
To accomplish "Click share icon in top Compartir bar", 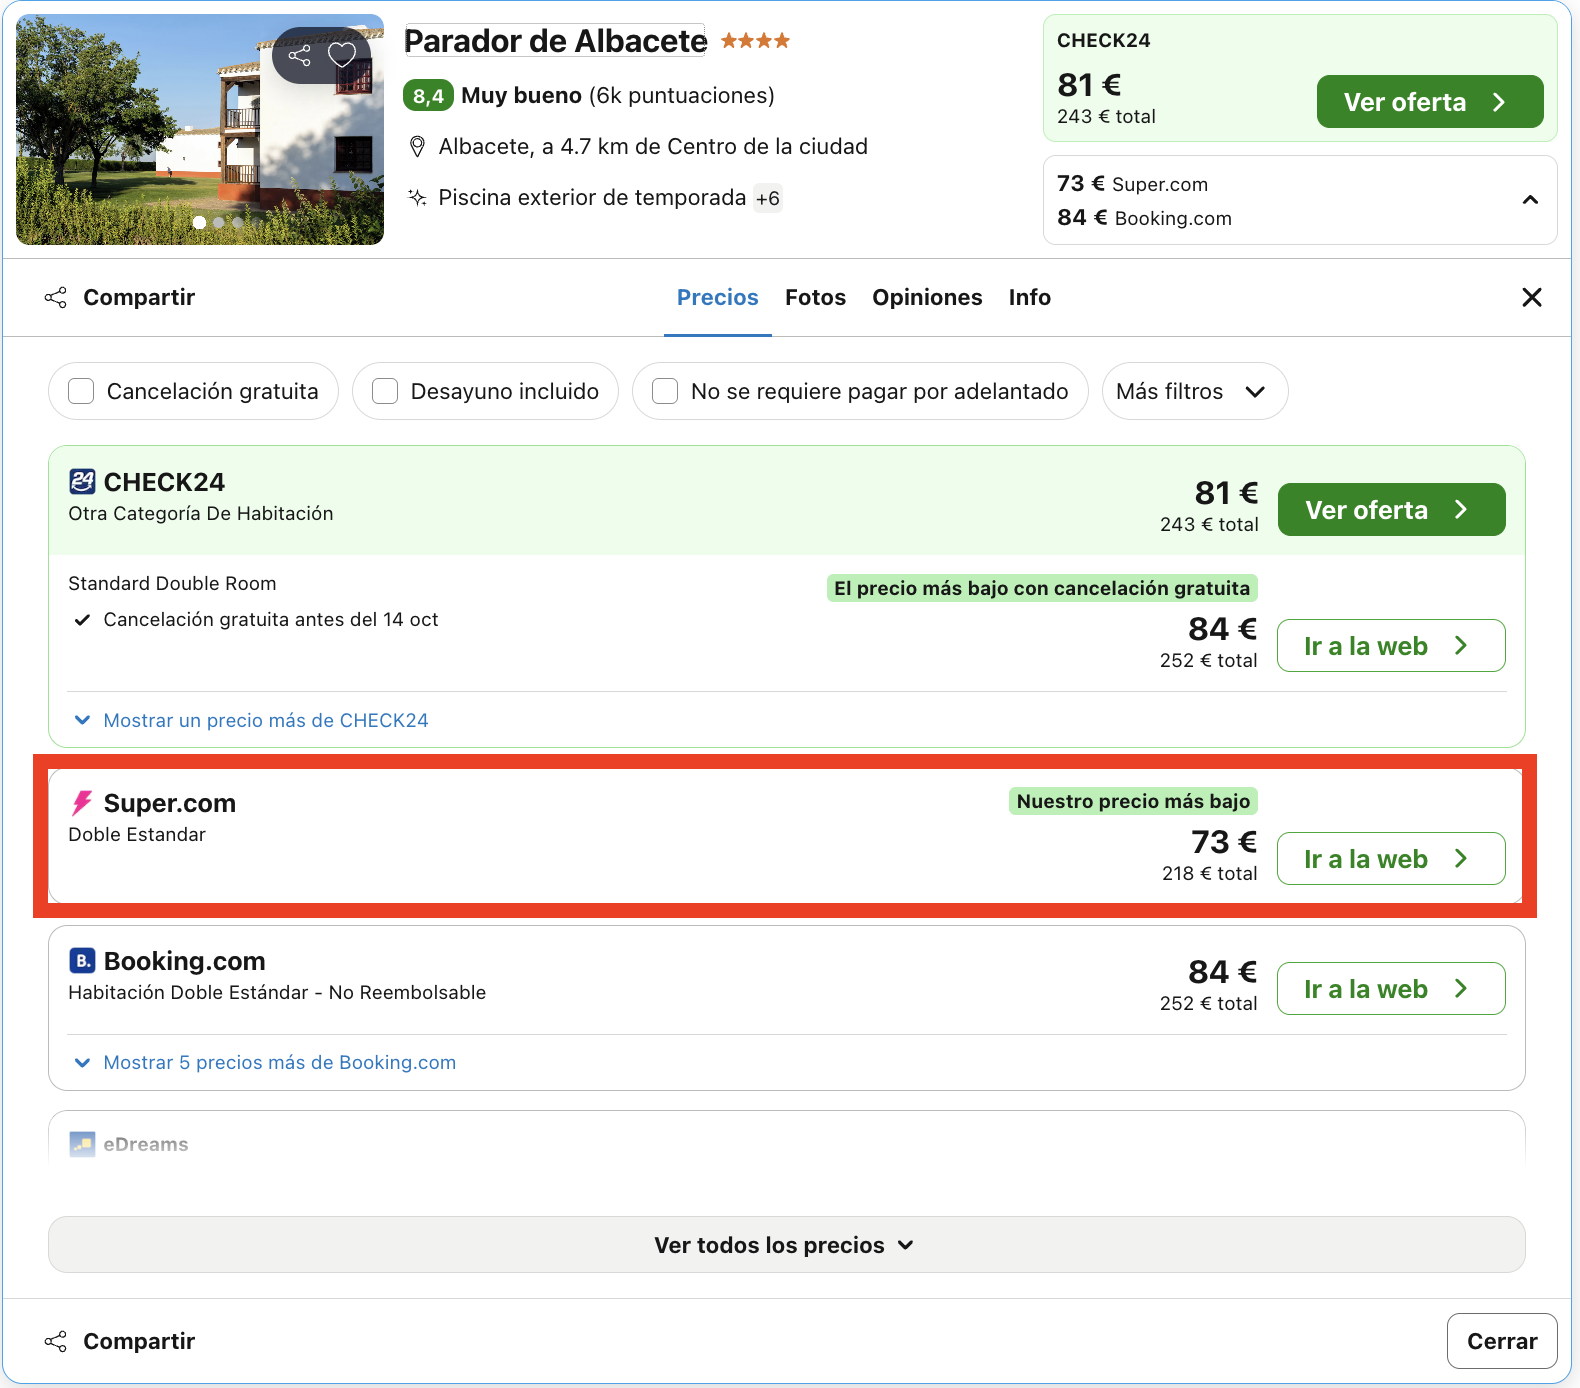I will pos(56,297).
